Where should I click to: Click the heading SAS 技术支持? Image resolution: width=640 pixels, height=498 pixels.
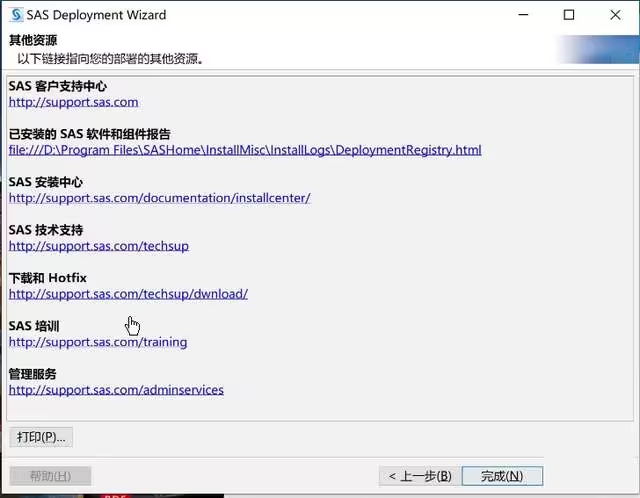(46, 230)
